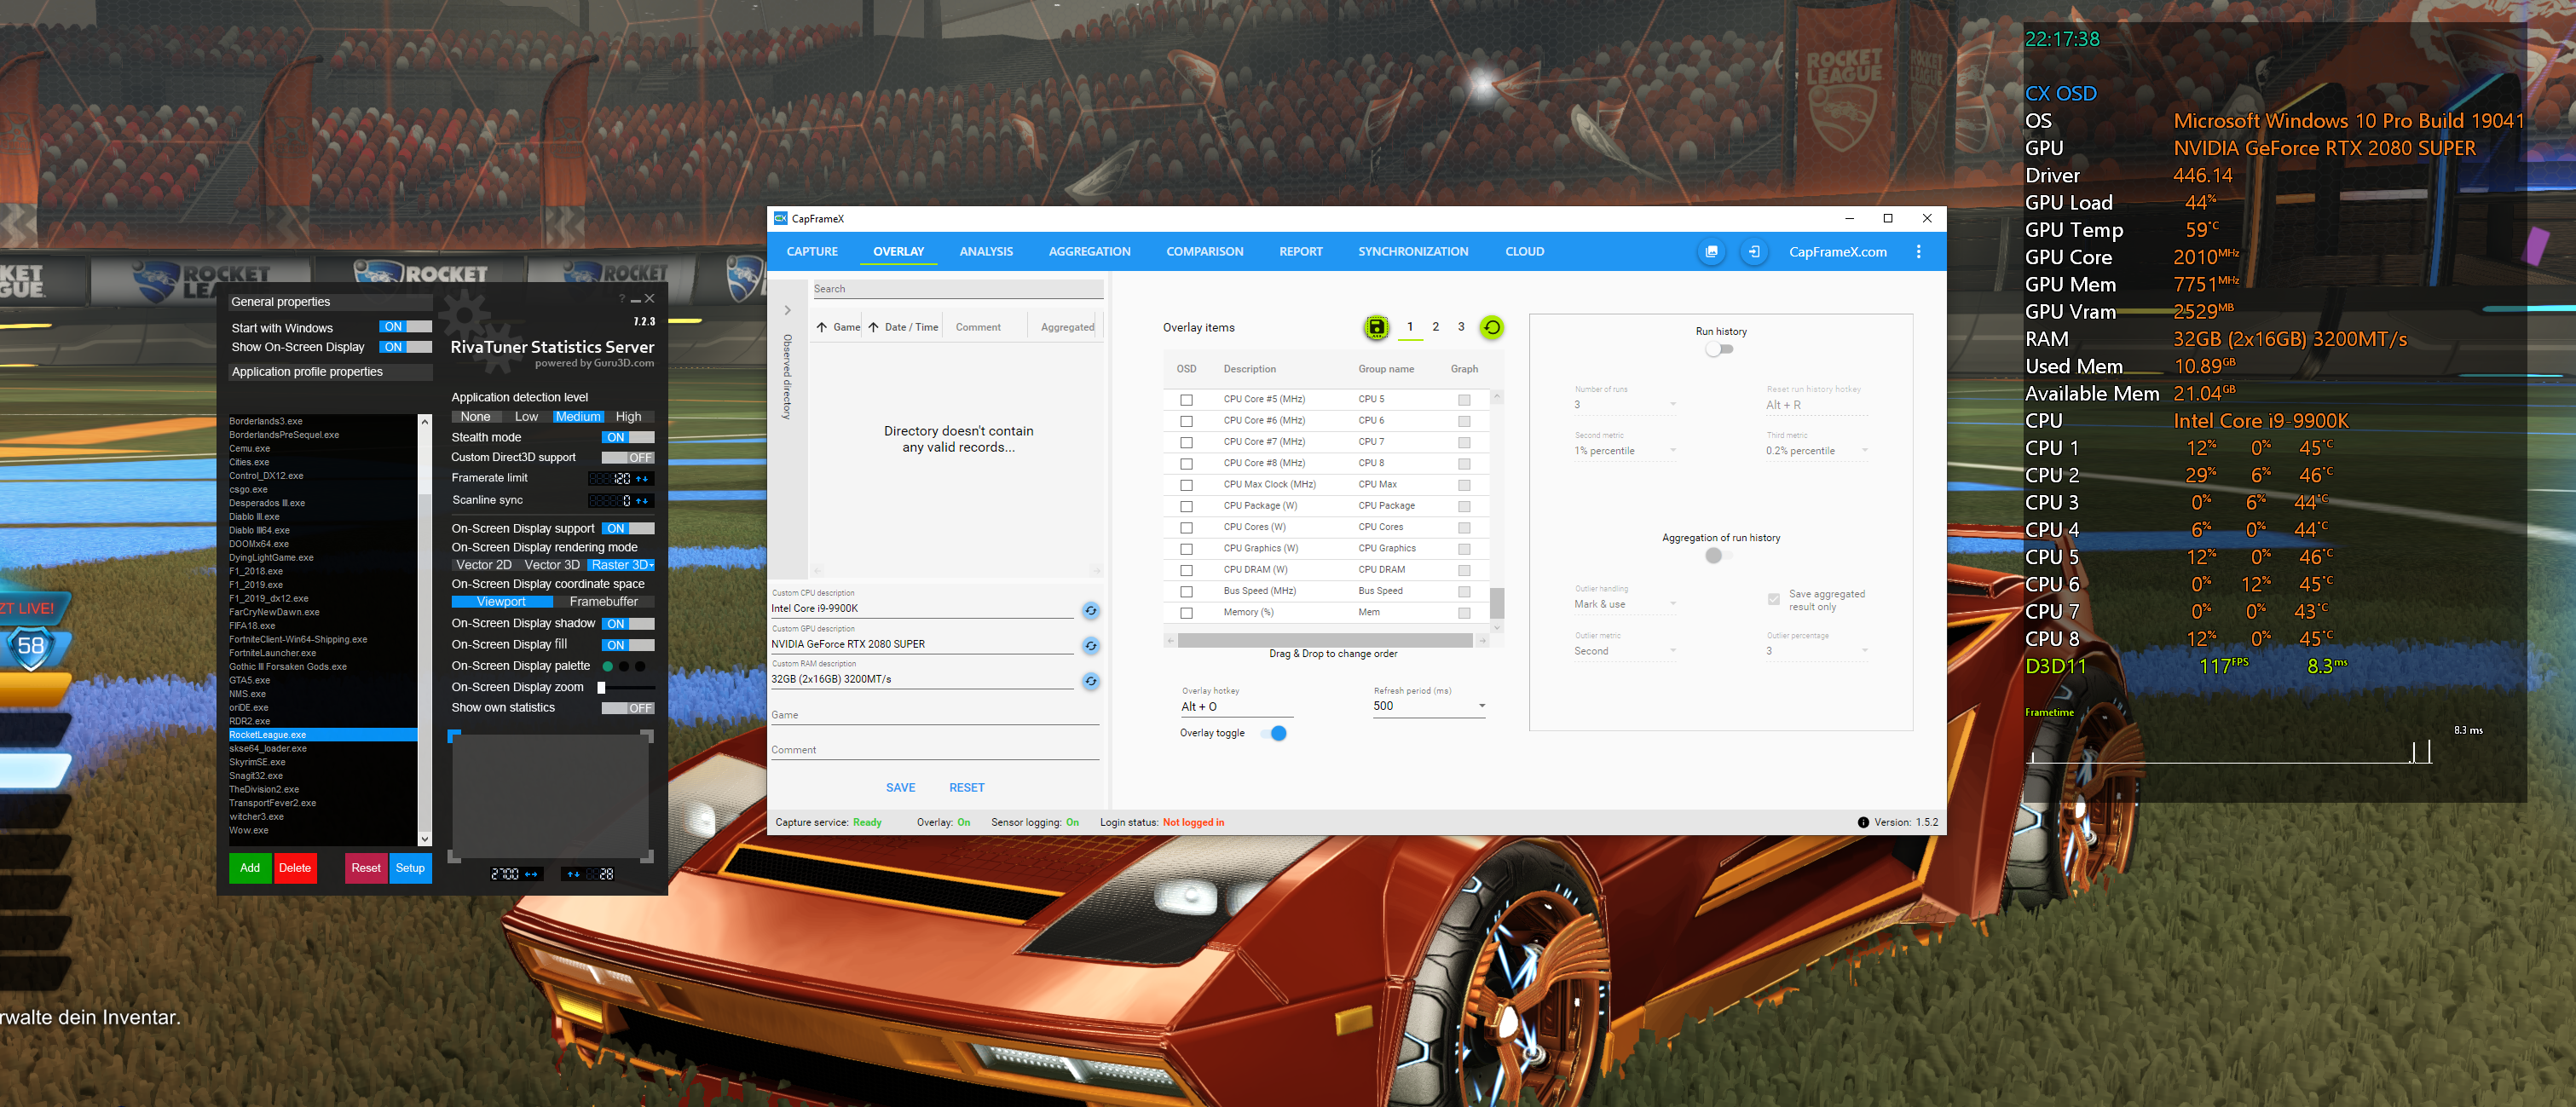
Task: Click the horizontal position arrows below OSD preview
Action: pos(532,875)
